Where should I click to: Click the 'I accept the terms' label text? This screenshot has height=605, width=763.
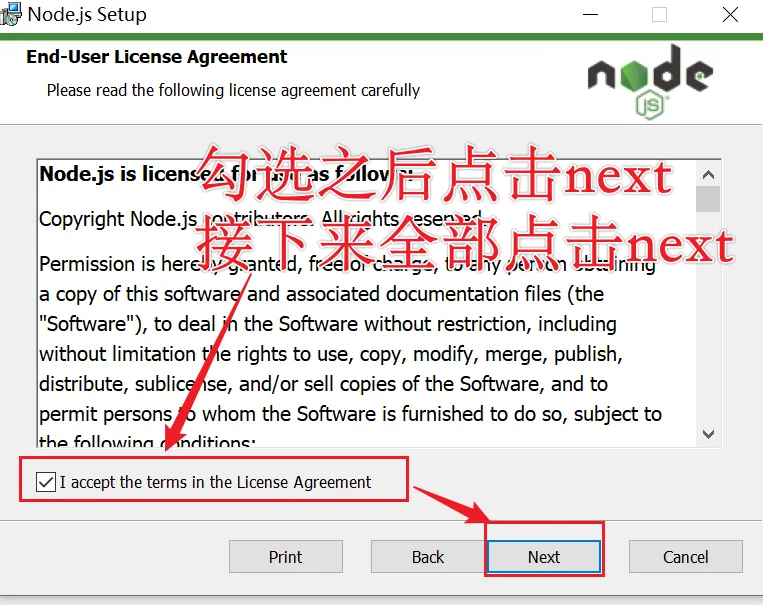(216, 482)
